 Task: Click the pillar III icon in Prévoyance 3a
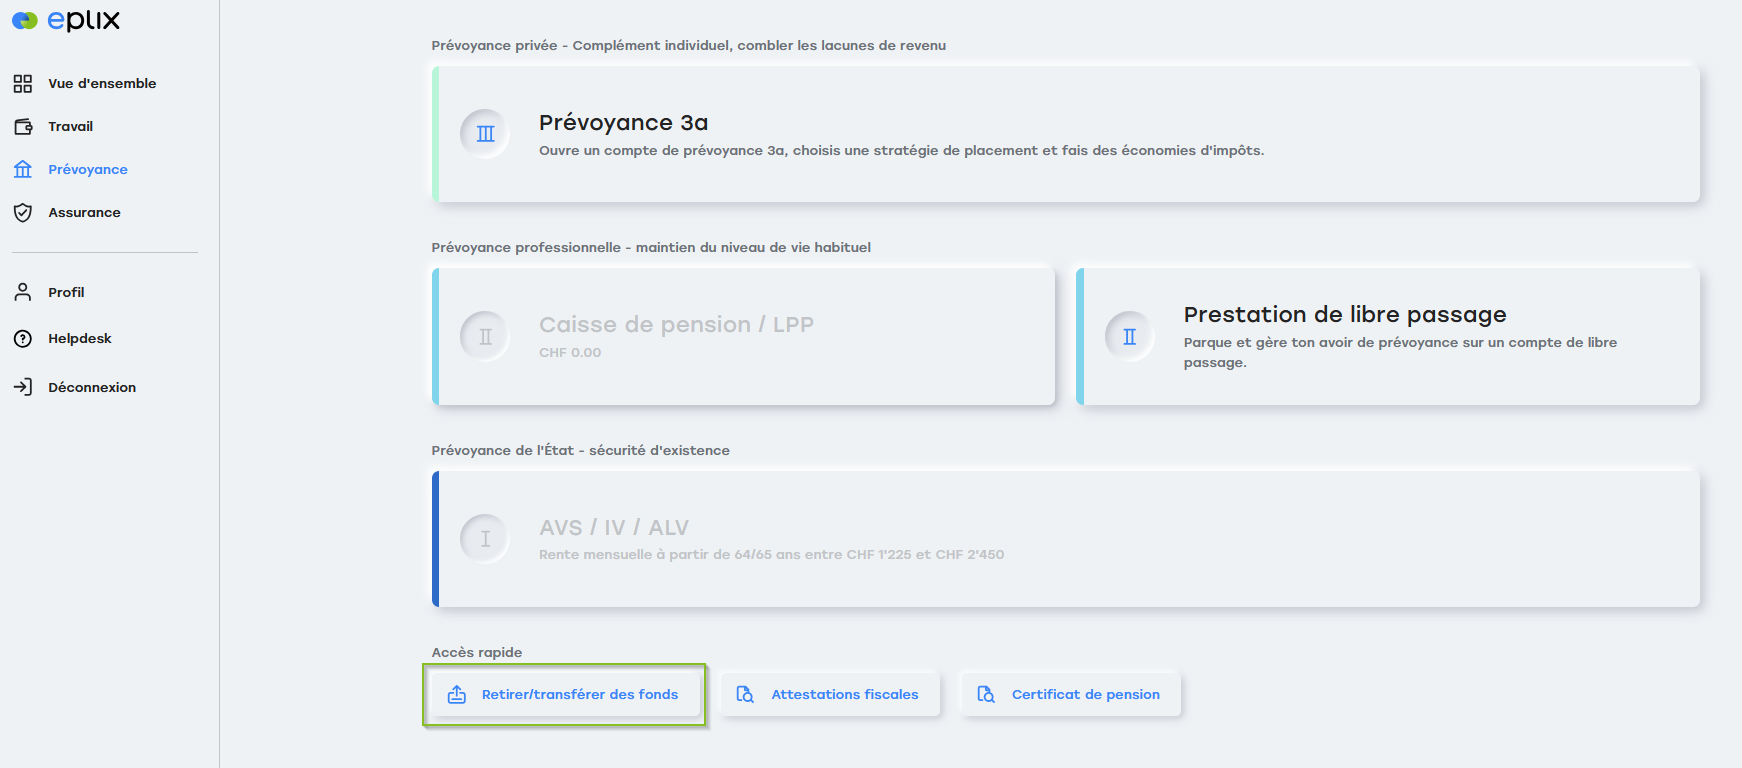coord(485,134)
